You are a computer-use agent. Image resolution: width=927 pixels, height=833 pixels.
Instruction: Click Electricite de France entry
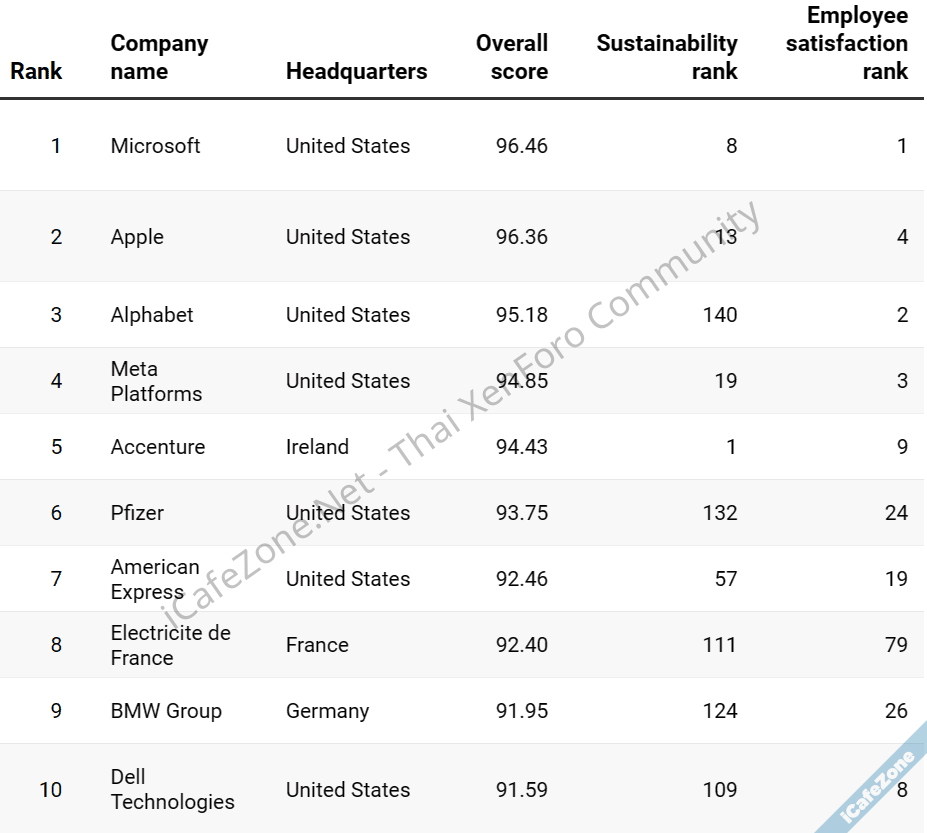pos(170,645)
